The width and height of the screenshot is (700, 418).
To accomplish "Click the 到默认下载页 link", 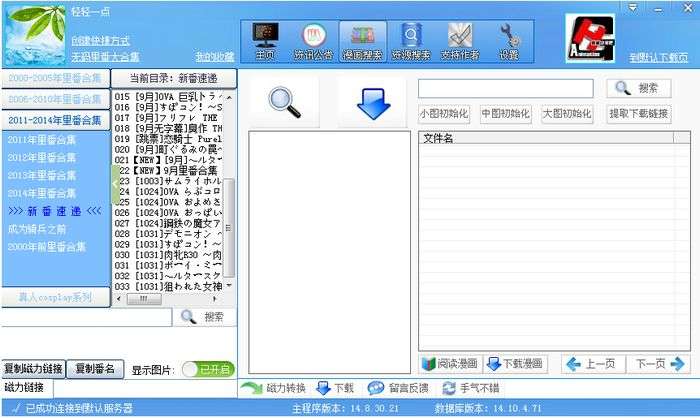I will (x=659, y=57).
